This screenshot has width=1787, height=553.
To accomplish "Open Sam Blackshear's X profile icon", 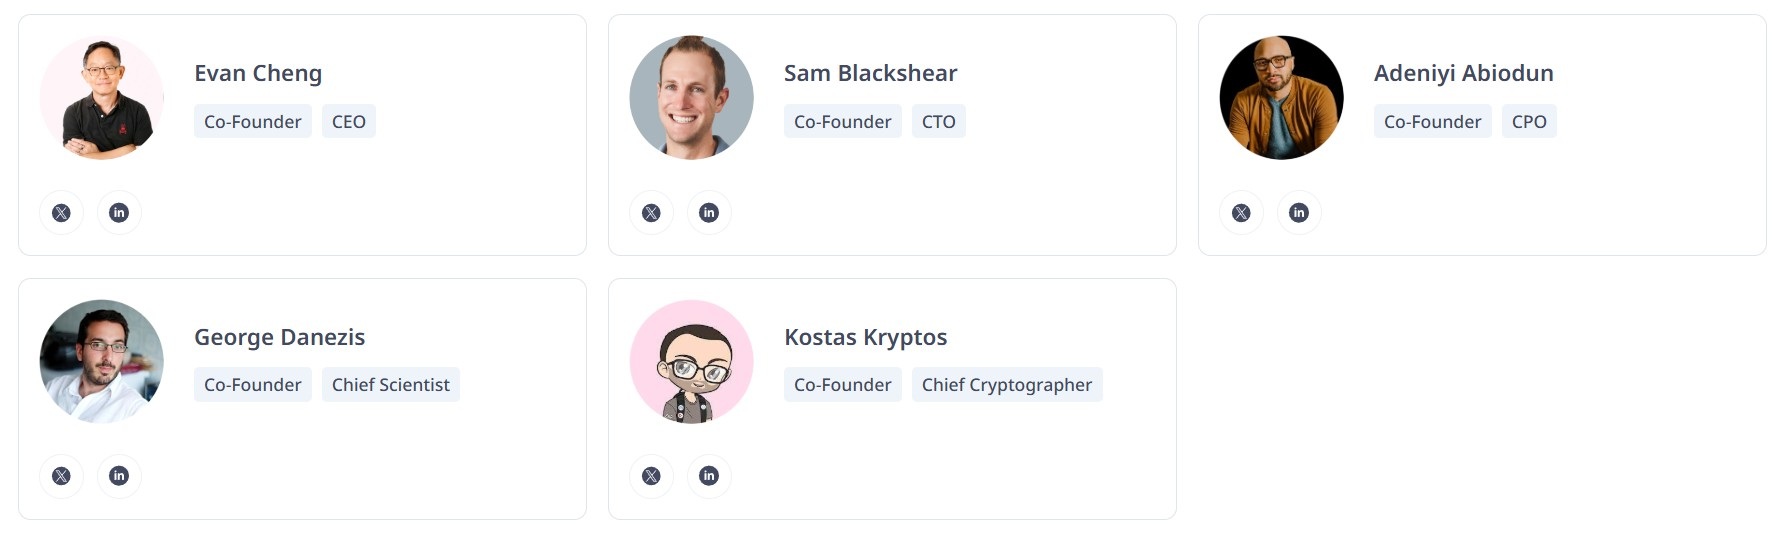I will [651, 212].
